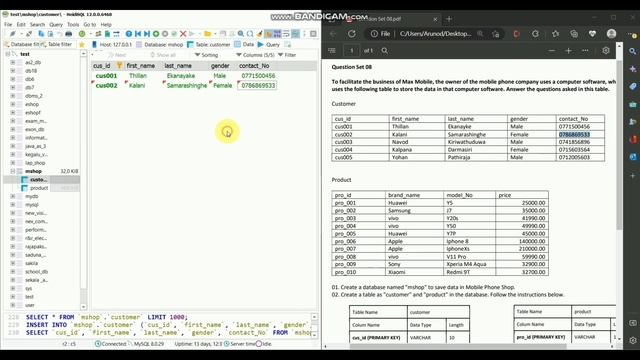Click the copy icon in HeidiSQL toolbar
The height and width of the screenshot is (360, 640).
(41, 34)
